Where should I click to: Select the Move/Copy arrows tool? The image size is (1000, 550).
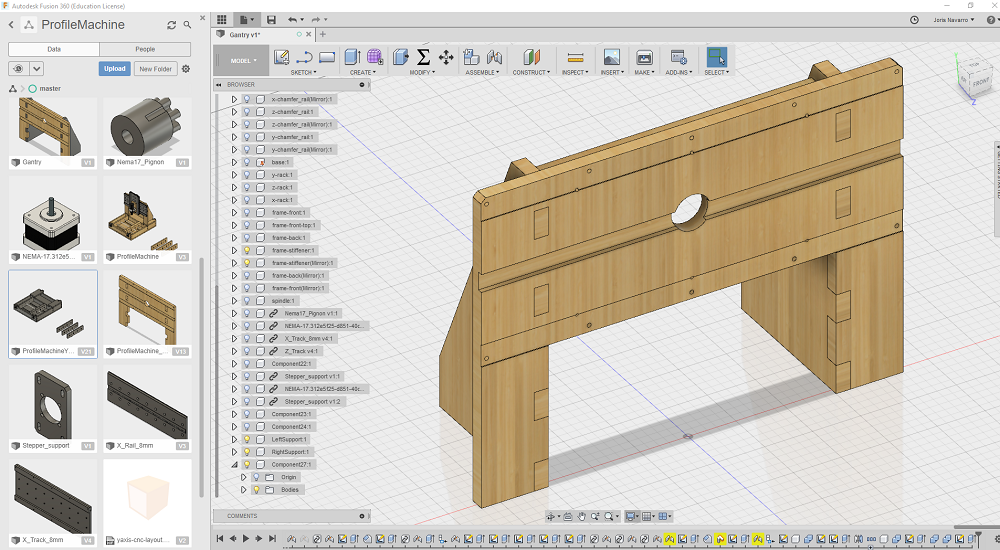[x=446, y=57]
